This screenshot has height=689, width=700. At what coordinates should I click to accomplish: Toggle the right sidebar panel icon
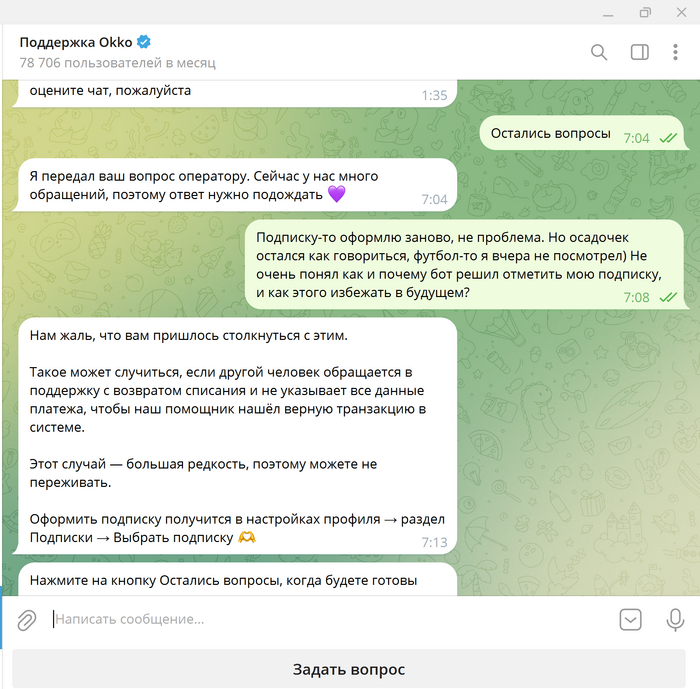pyautogui.click(x=639, y=52)
